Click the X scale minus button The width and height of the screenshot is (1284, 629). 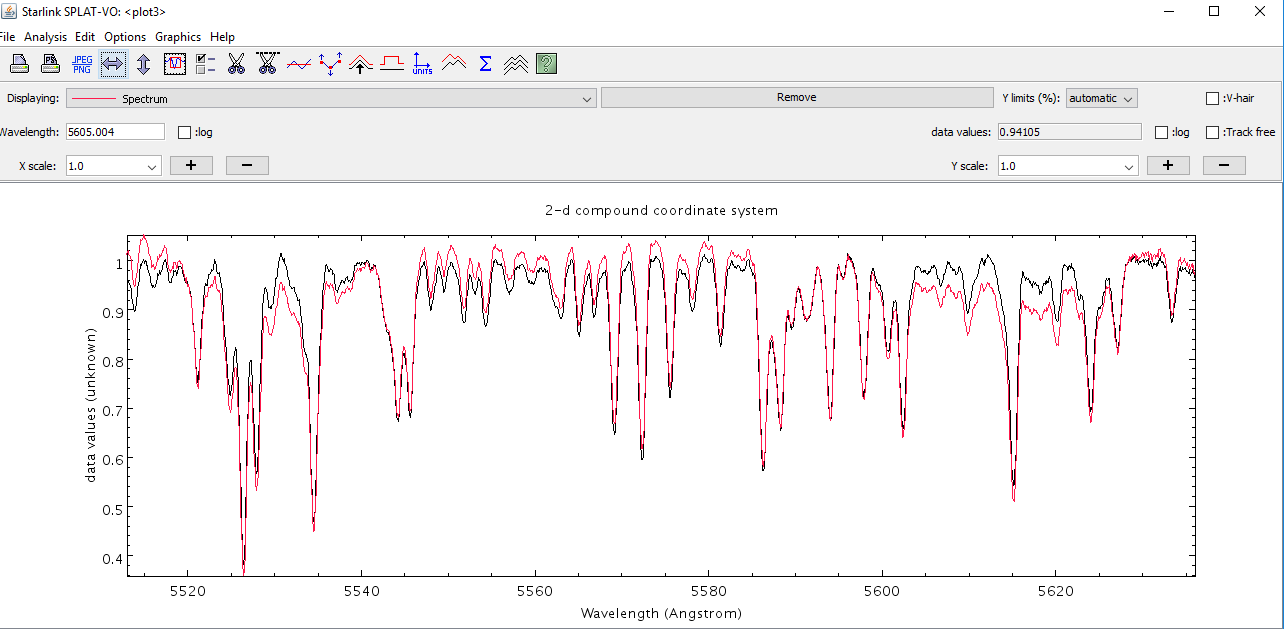point(247,166)
